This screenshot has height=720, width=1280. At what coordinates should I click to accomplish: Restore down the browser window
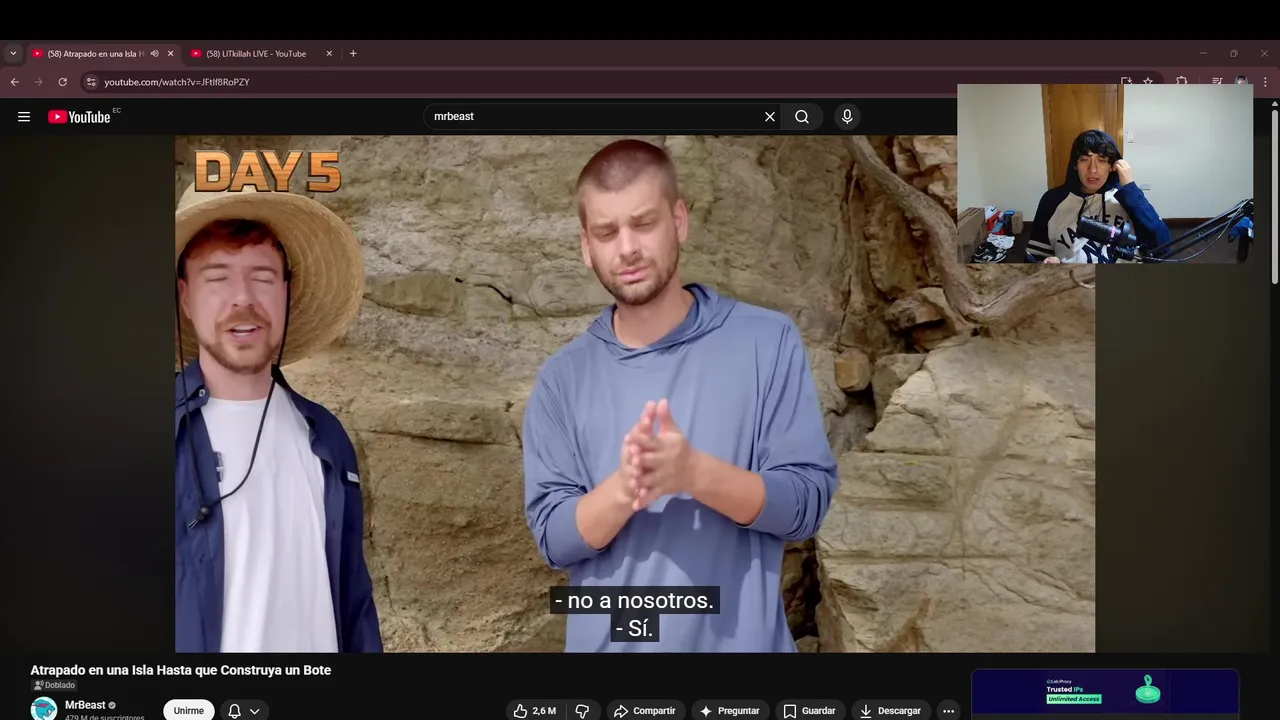(x=1234, y=54)
